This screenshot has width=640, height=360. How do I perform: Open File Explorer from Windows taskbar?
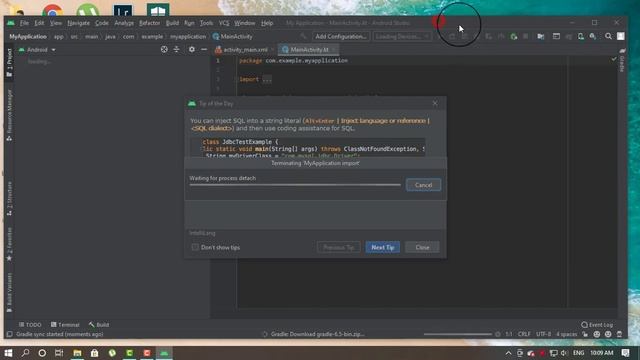pyautogui.click(x=77, y=353)
